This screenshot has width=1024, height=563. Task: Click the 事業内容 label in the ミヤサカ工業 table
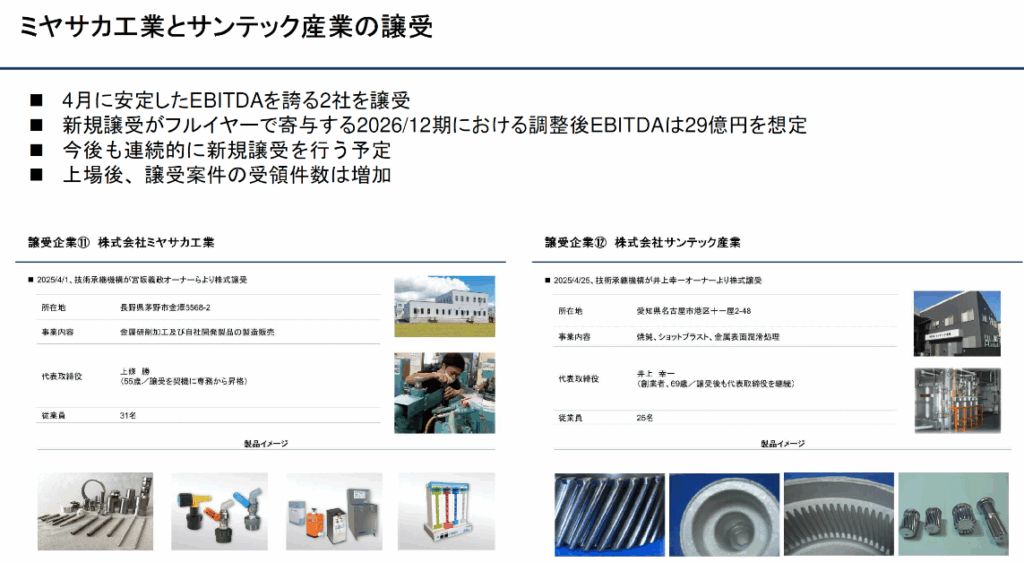(57, 332)
